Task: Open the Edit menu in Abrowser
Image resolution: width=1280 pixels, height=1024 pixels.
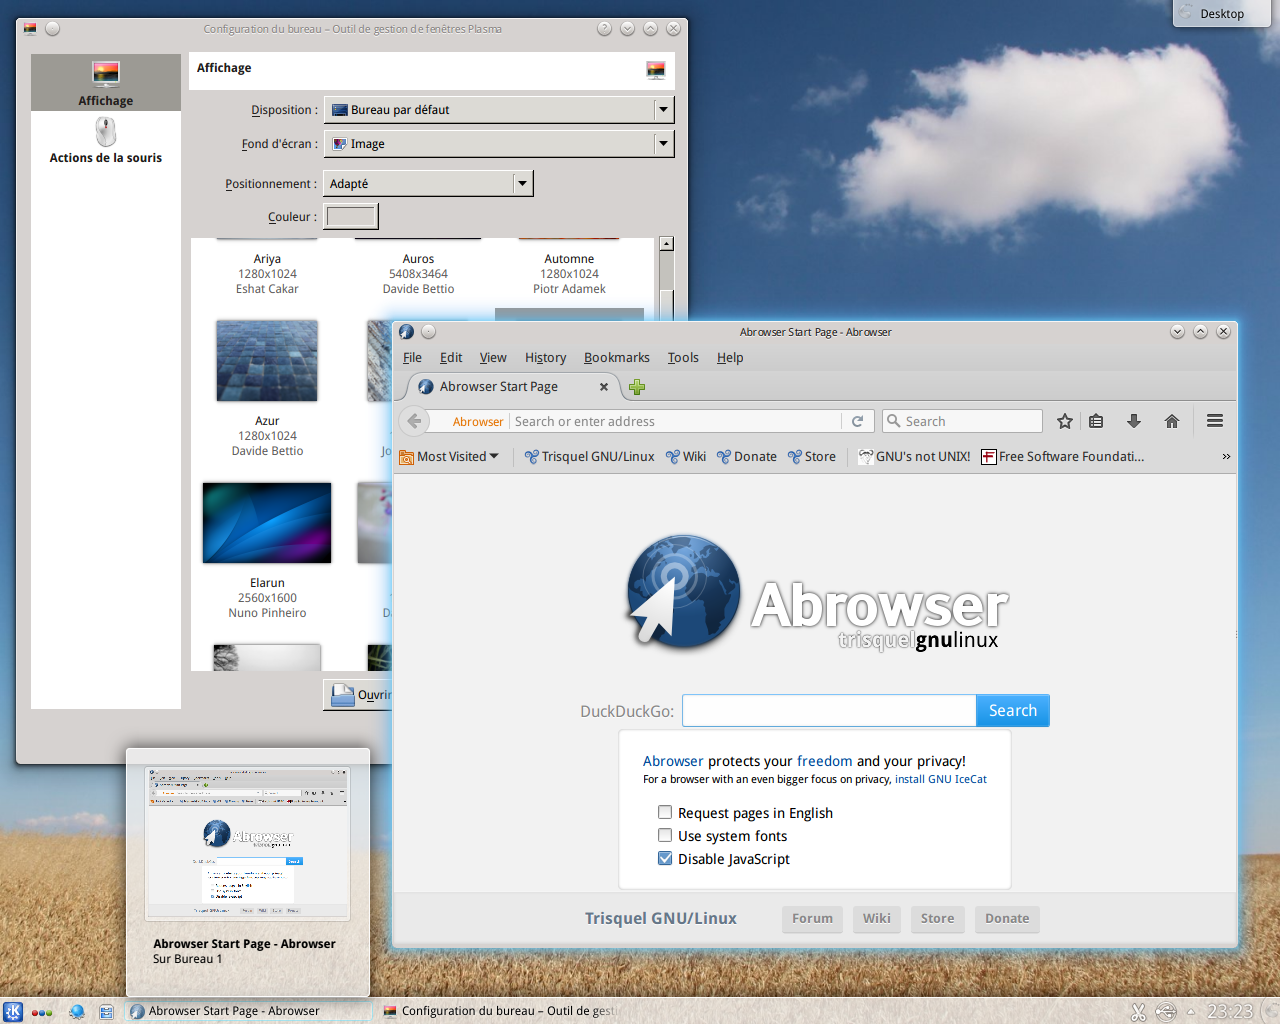Action: tap(451, 358)
